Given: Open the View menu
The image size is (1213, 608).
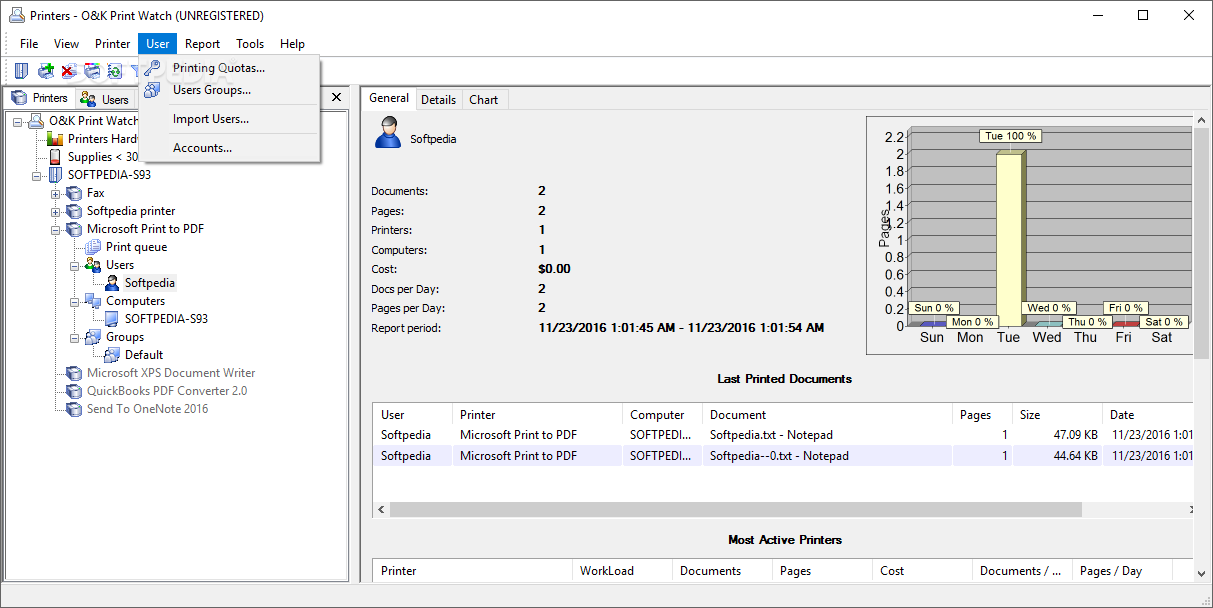Looking at the screenshot, I should click(66, 44).
